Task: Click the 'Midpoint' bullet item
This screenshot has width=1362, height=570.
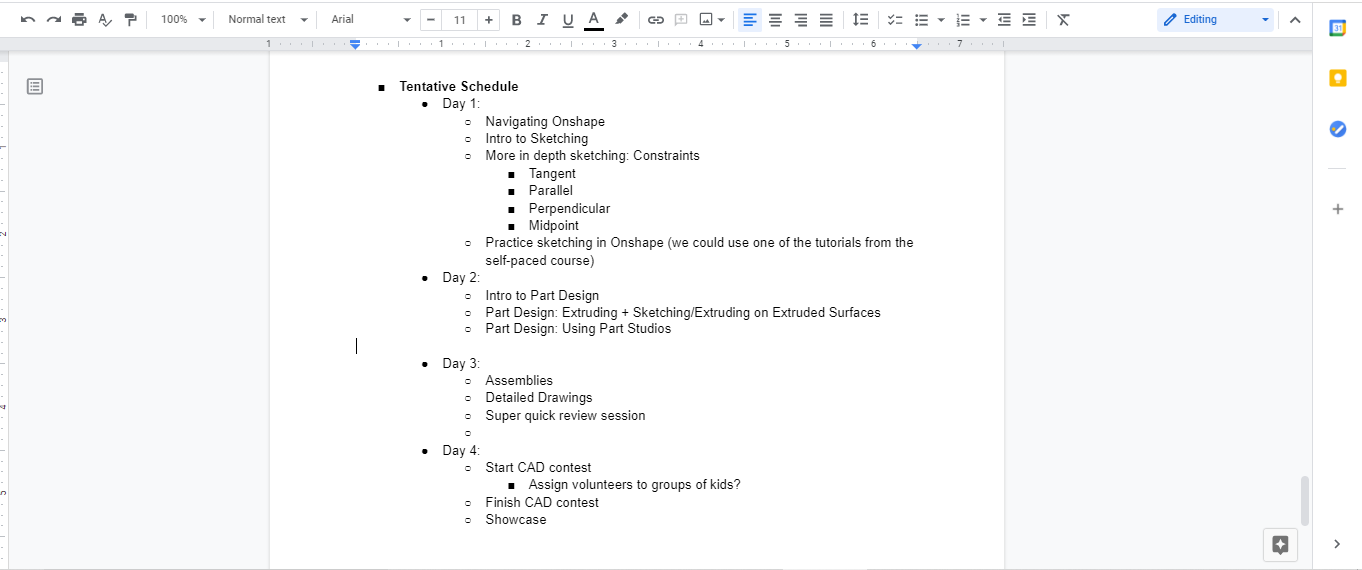Action: [x=554, y=225]
